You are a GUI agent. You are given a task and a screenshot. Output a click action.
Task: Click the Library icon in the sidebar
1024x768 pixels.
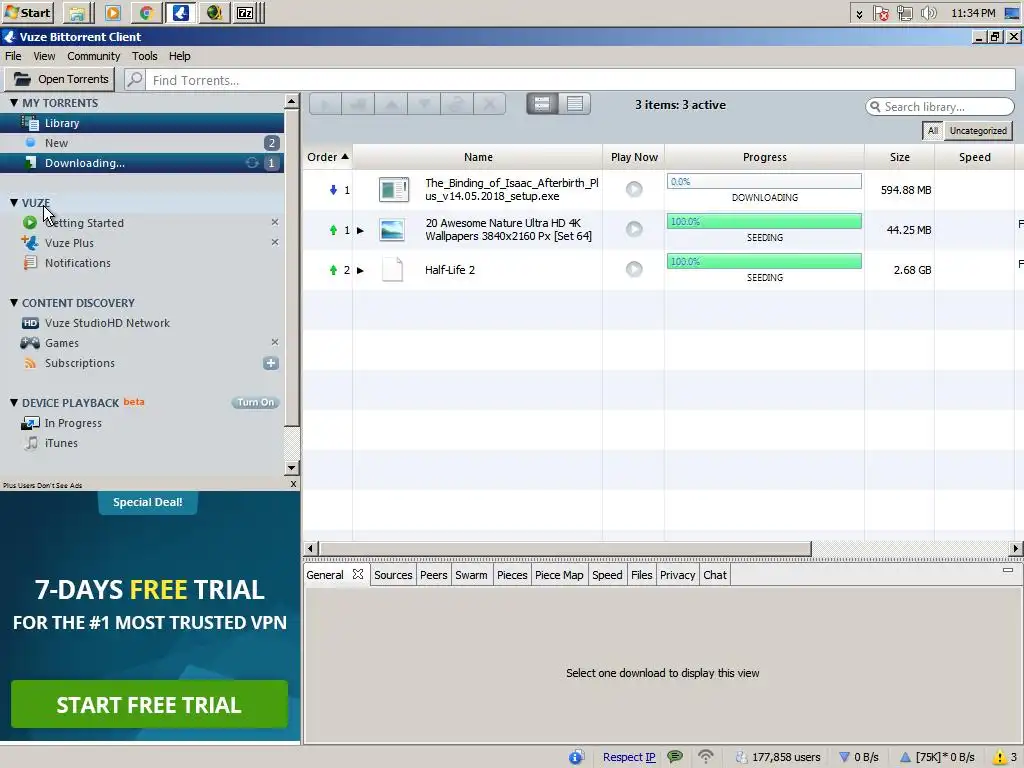pos(30,123)
